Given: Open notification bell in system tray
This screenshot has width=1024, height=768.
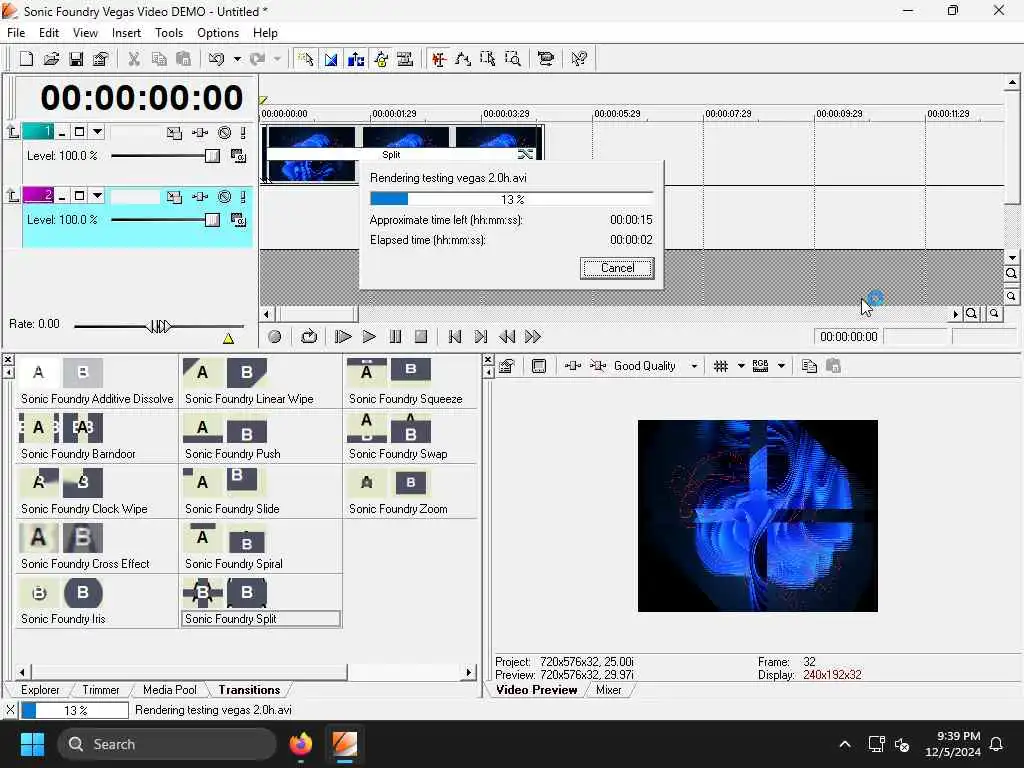Looking at the screenshot, I should [997, 744].
